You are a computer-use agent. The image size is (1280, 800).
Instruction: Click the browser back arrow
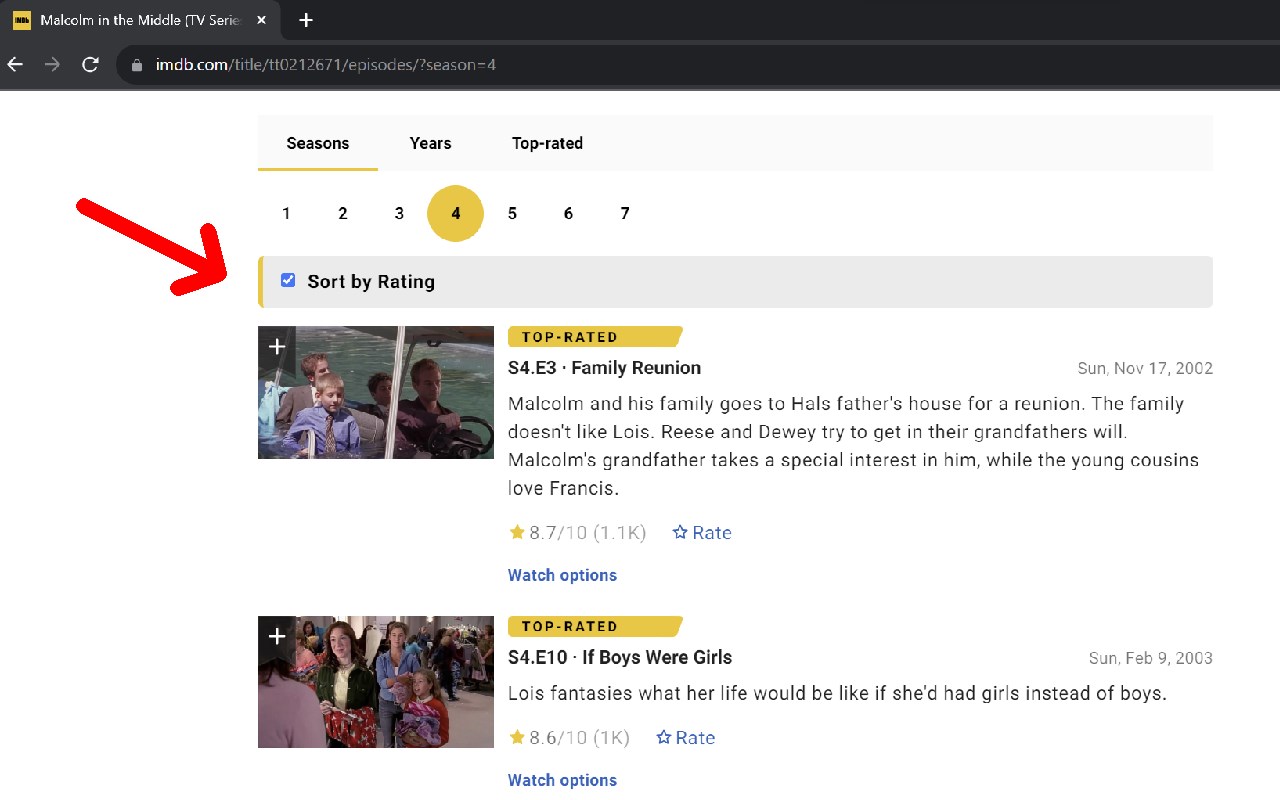(15, 65)
